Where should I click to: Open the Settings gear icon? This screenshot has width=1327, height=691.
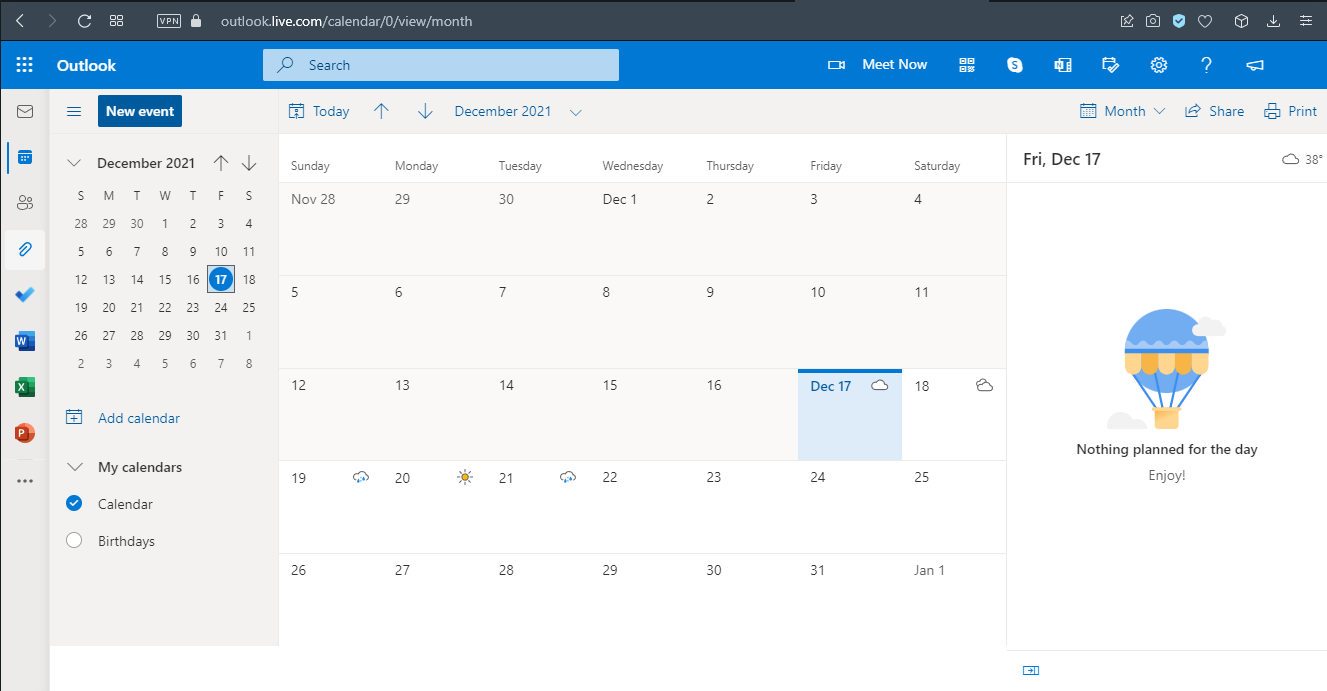pyautogui.click(x=1159, y=65)
